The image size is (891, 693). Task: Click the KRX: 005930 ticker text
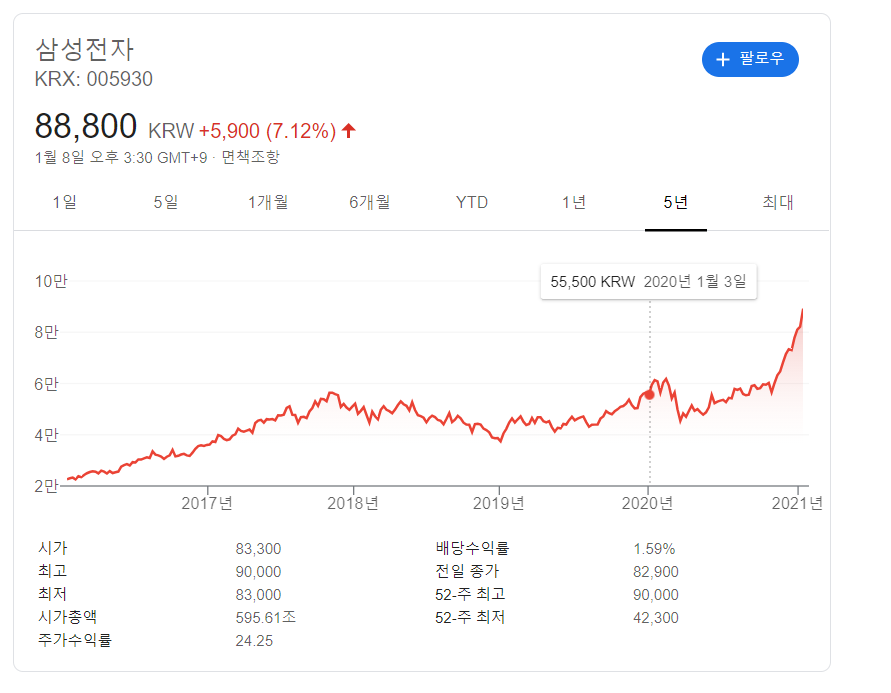coord(94,79)
